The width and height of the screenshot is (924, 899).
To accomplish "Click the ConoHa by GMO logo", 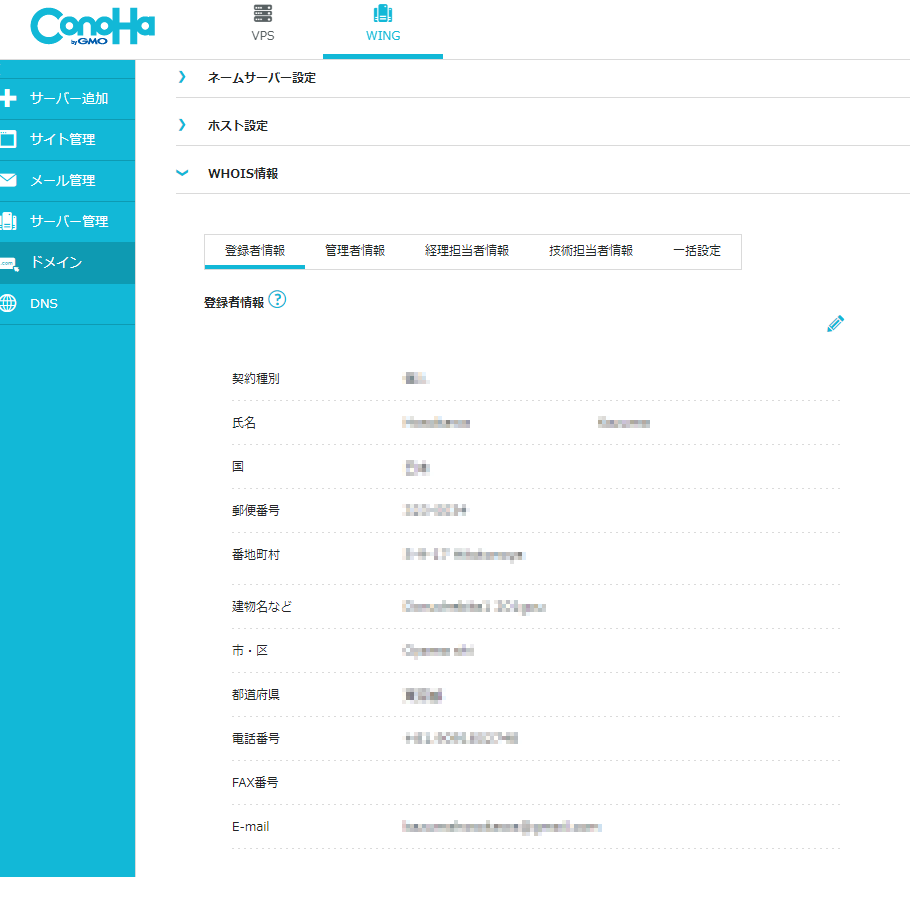I will tap(93, 26).
